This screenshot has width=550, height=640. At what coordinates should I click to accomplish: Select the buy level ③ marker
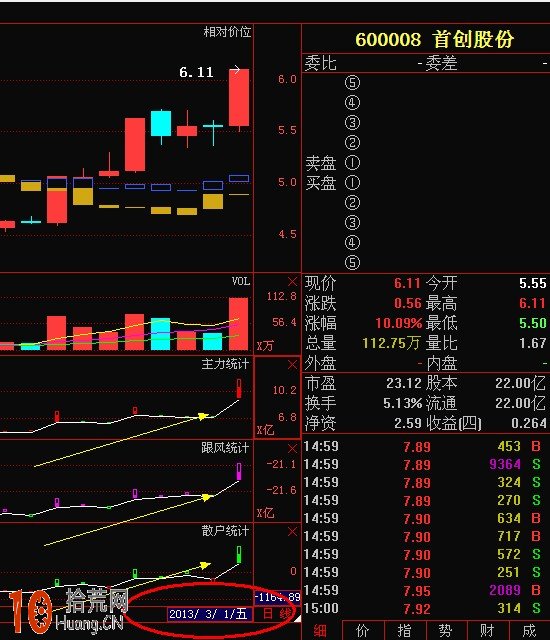(353, 222)
